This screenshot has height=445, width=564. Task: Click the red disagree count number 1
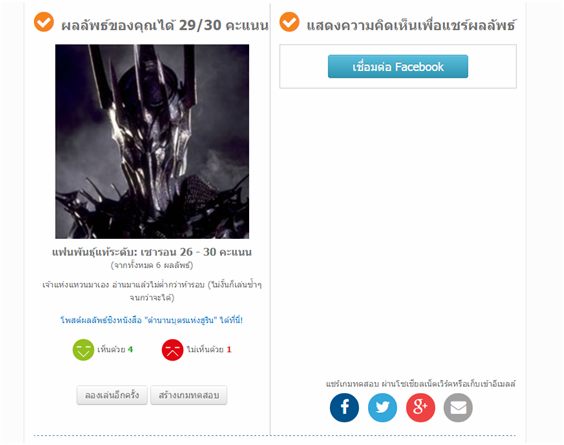tap(229, 349)
